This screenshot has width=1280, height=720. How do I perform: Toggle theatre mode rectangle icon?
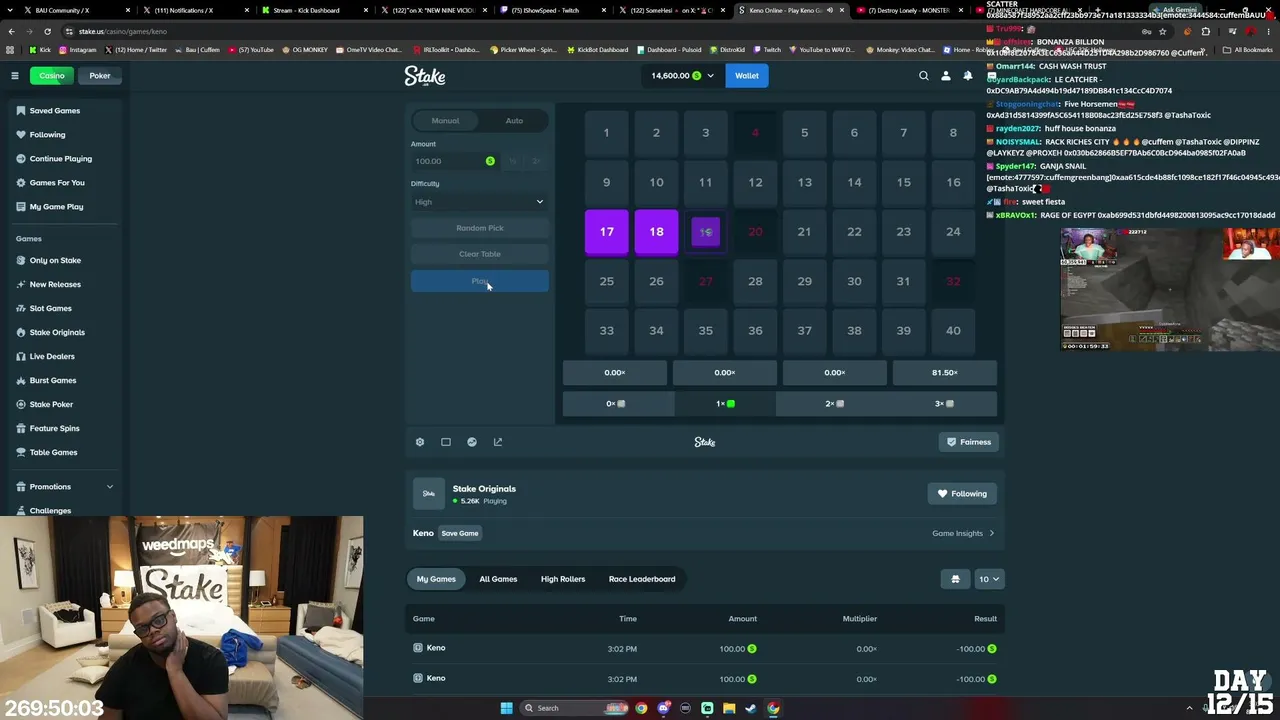(446, 442)
